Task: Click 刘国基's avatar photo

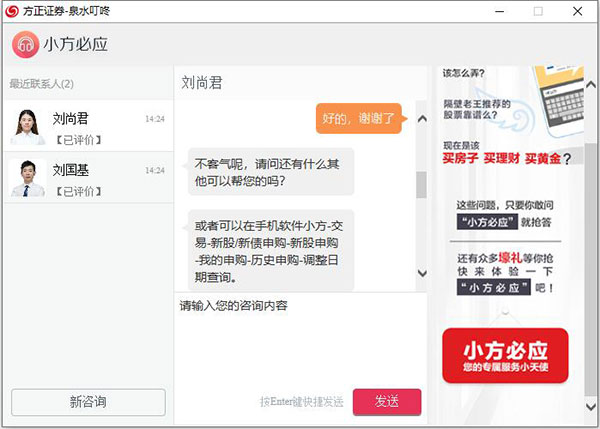Action: pyautogui.click(x=27, y=178)
